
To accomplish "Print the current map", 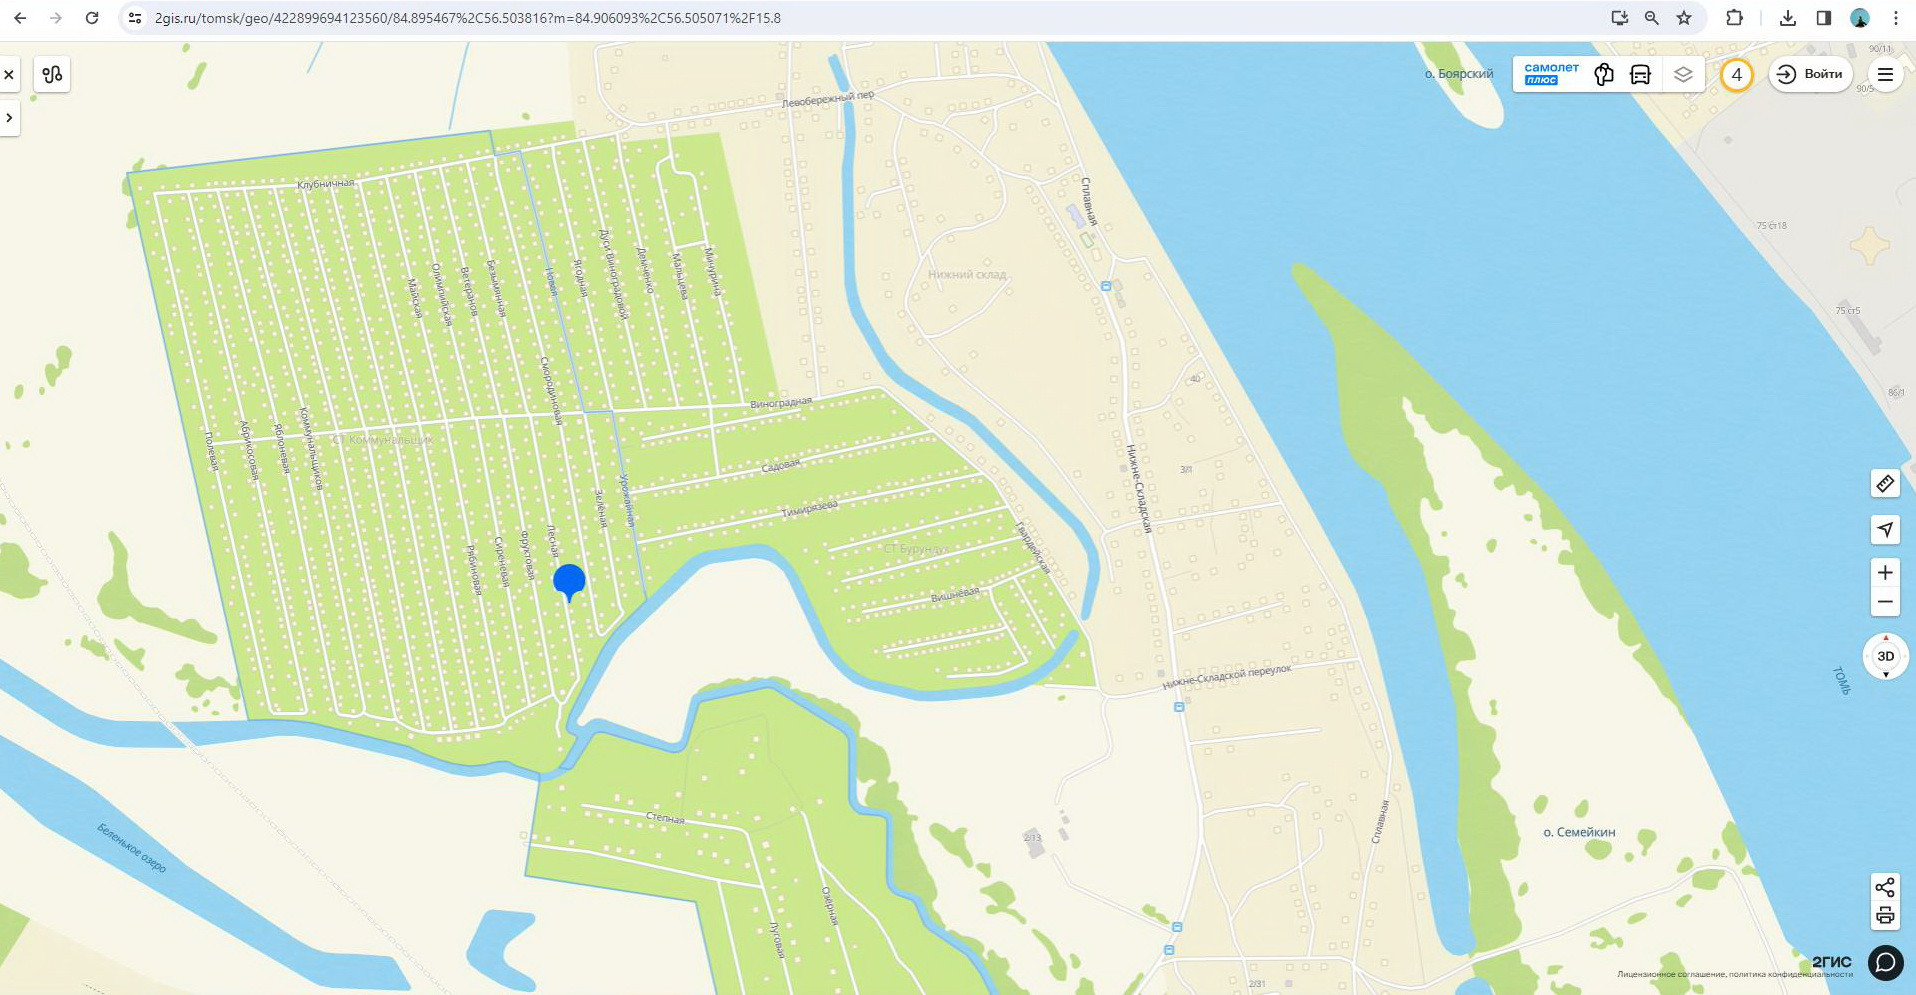I will [1885, 915].
